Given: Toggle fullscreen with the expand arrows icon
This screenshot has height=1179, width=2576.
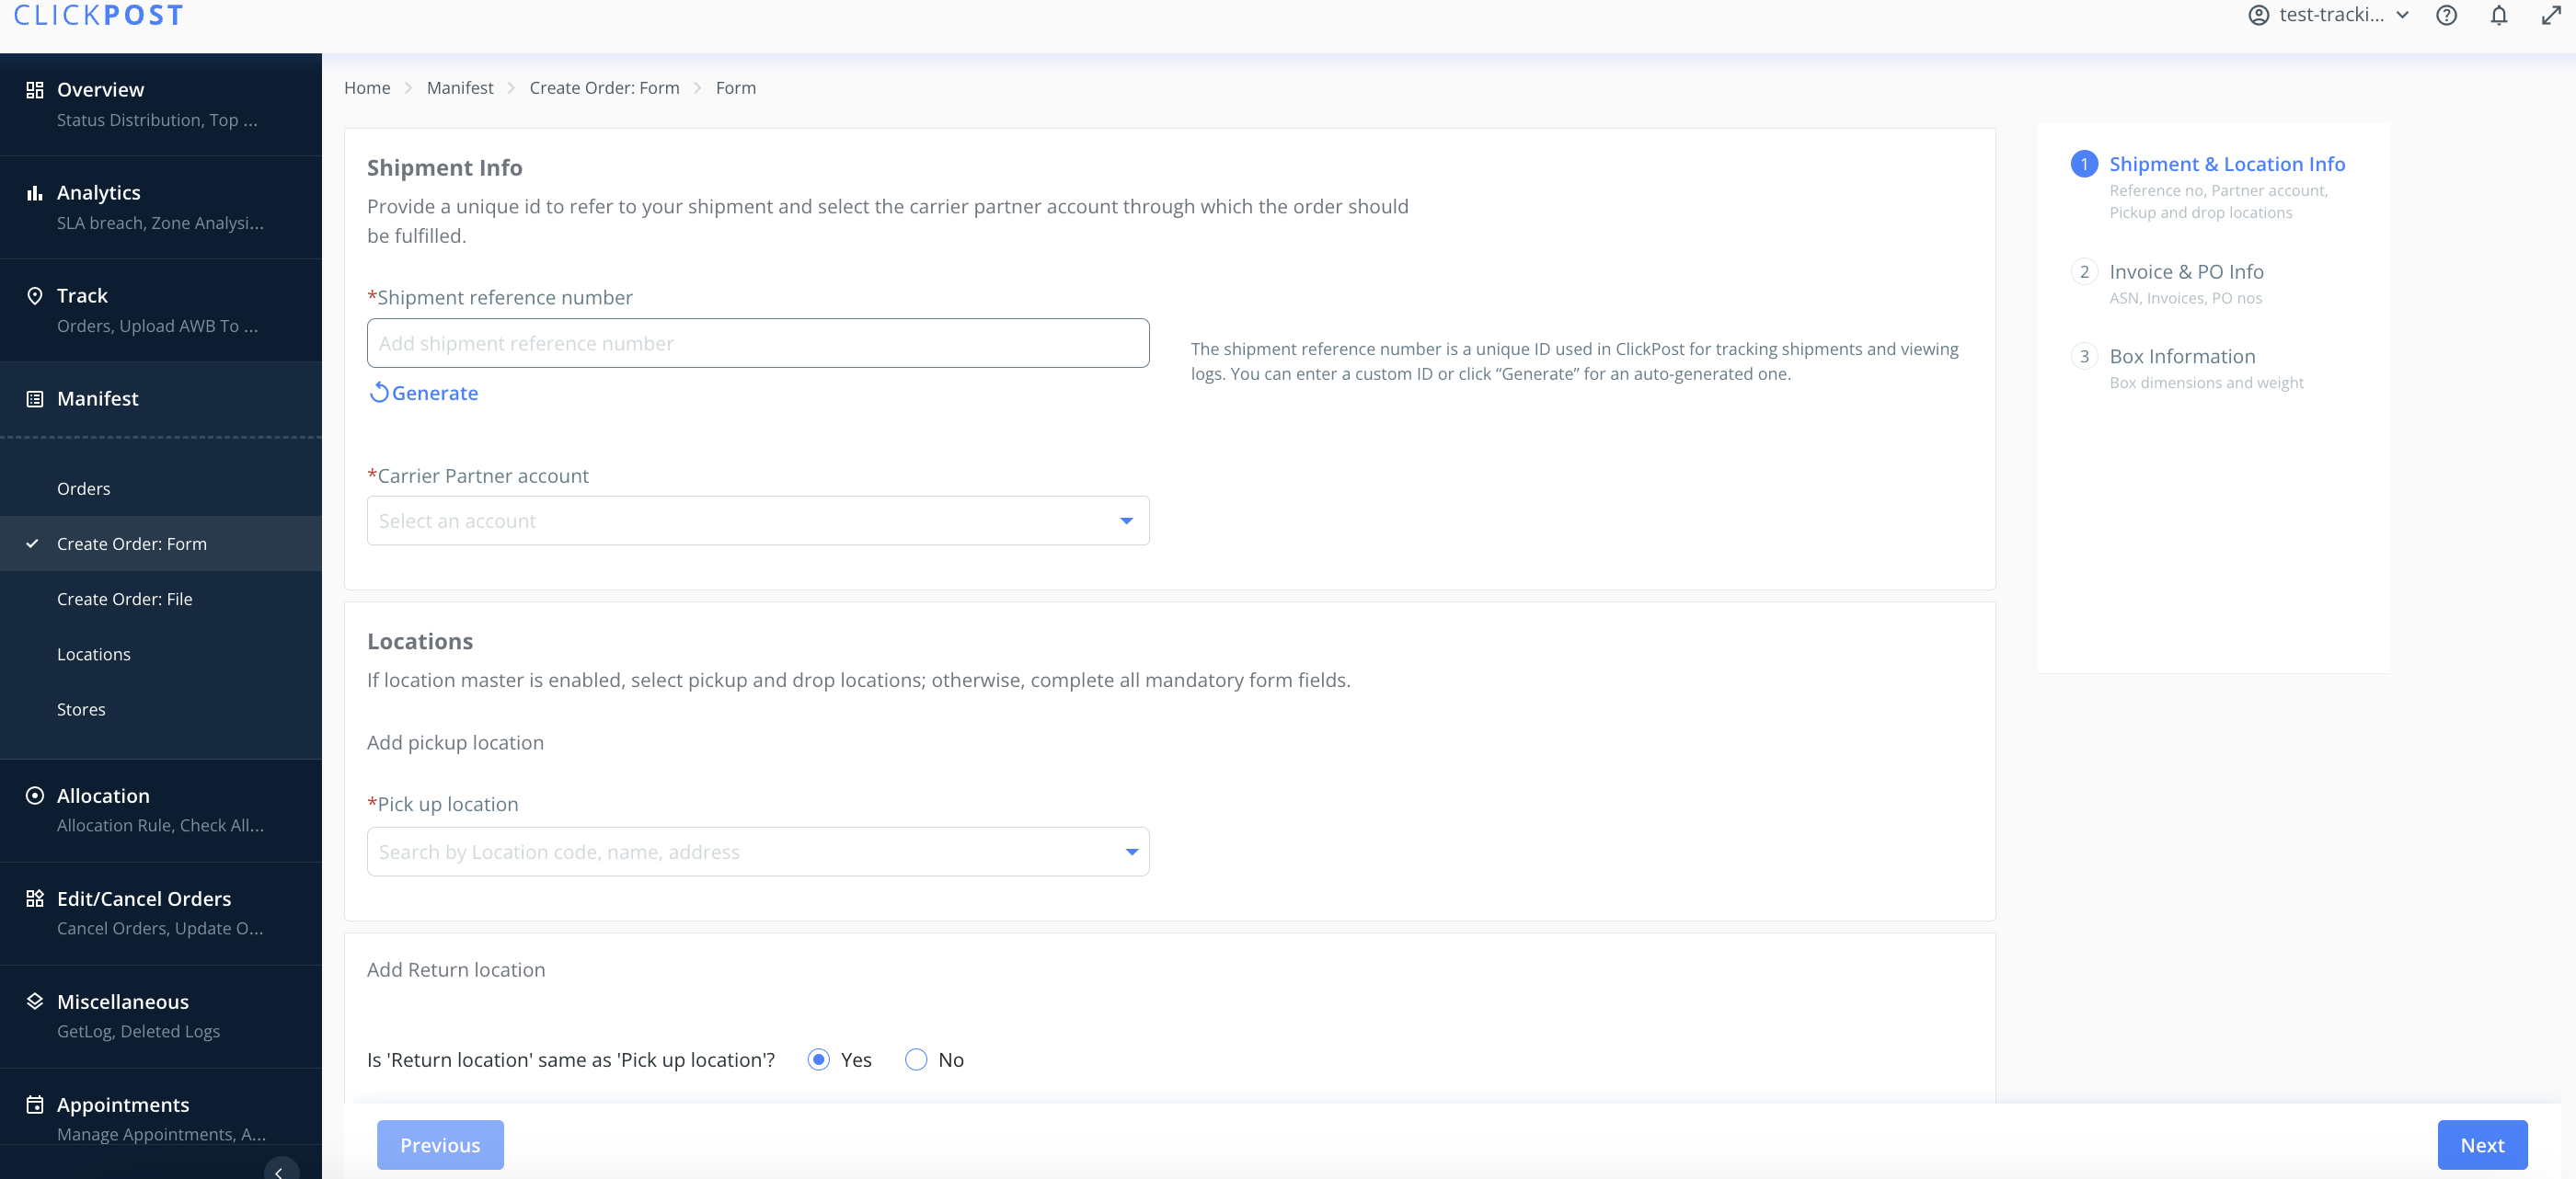Looking at the screenshot, I should [x=2550, y=15].
